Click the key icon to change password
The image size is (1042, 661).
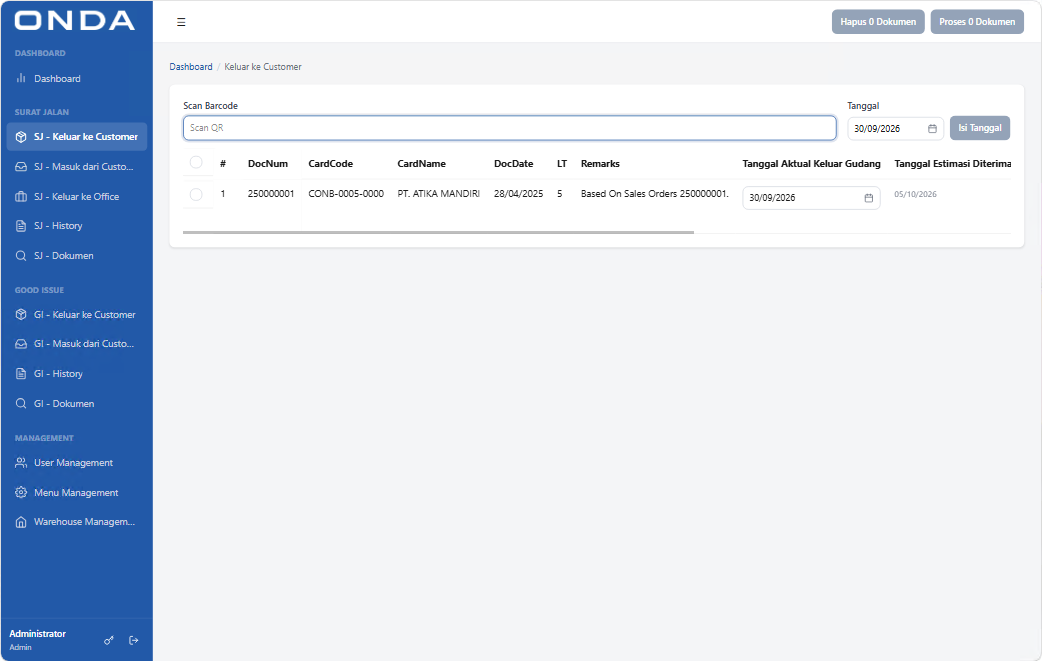tap(109, 640)
